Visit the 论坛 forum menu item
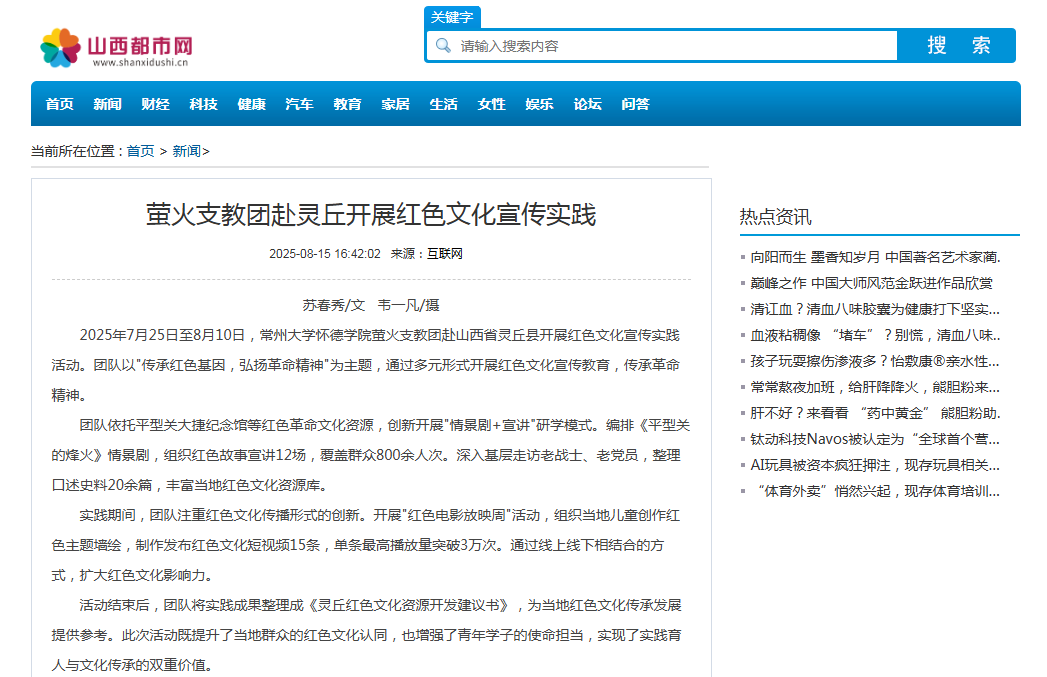Screen dimensions: 1047x677 pyautogui.click(x=587, y=104)
